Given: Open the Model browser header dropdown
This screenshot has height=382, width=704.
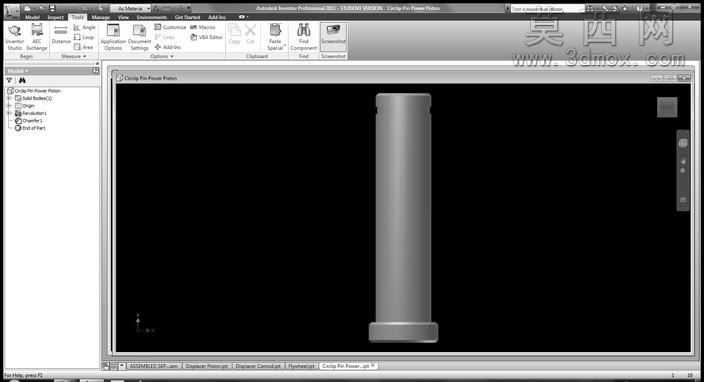Looking at the screenshot, I should click(18, 70).
